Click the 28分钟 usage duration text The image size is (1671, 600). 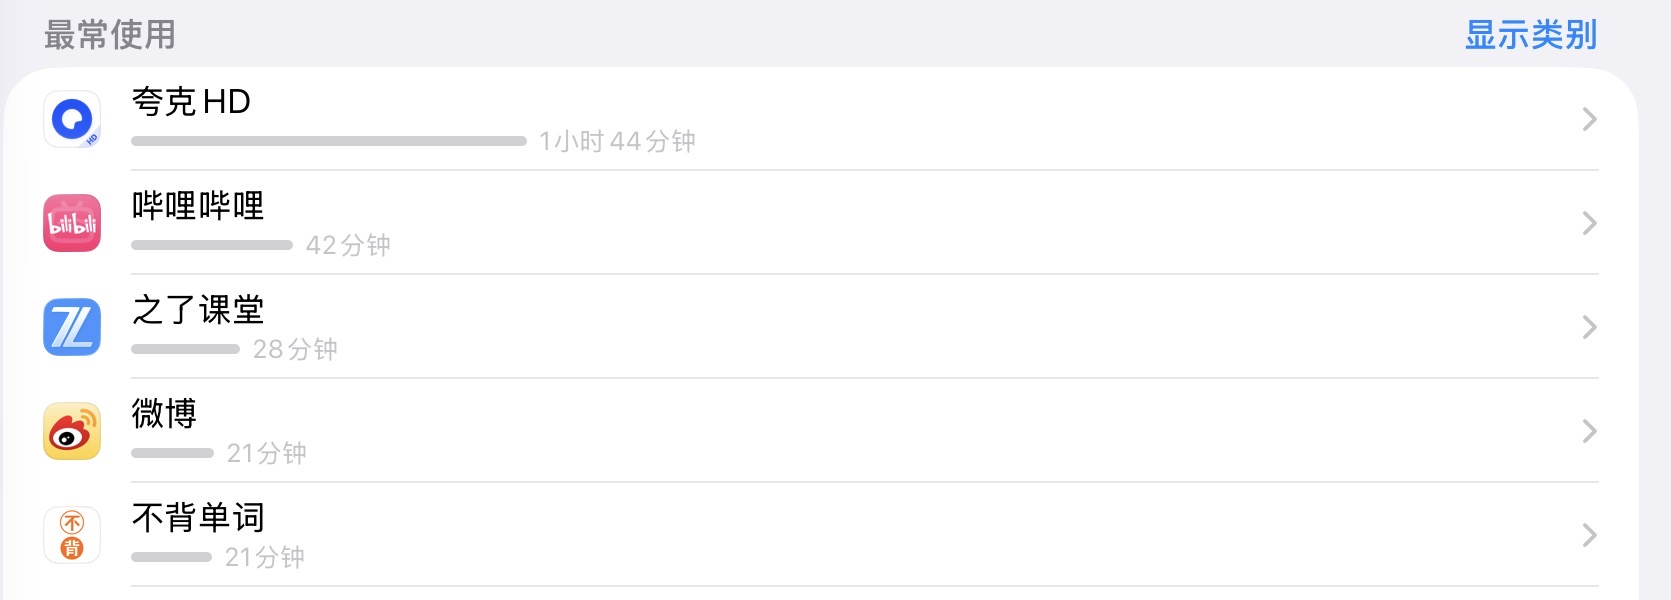click(295, 349)
